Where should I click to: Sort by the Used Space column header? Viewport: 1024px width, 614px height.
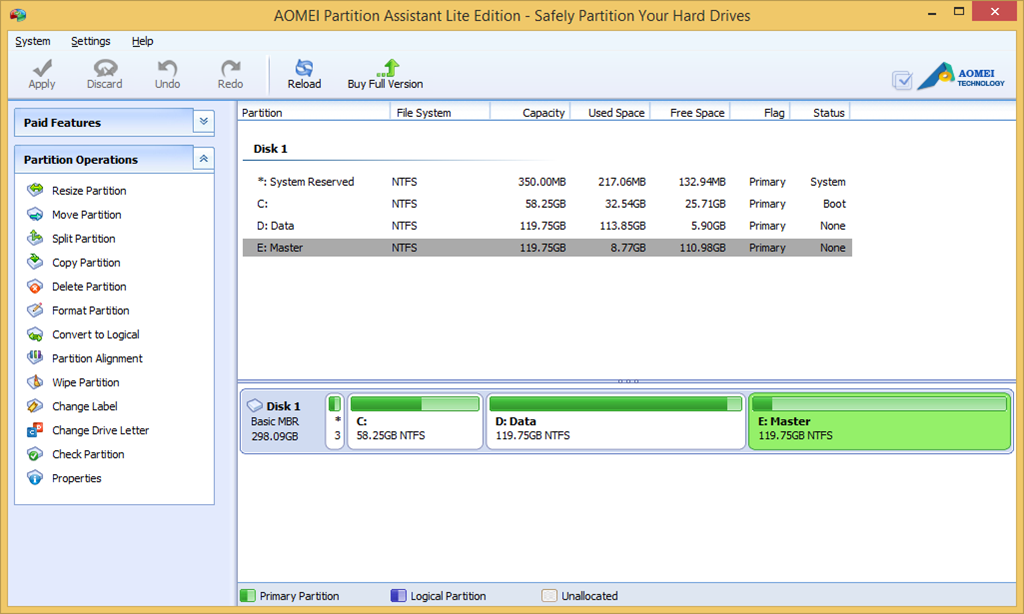click(611, 112)
